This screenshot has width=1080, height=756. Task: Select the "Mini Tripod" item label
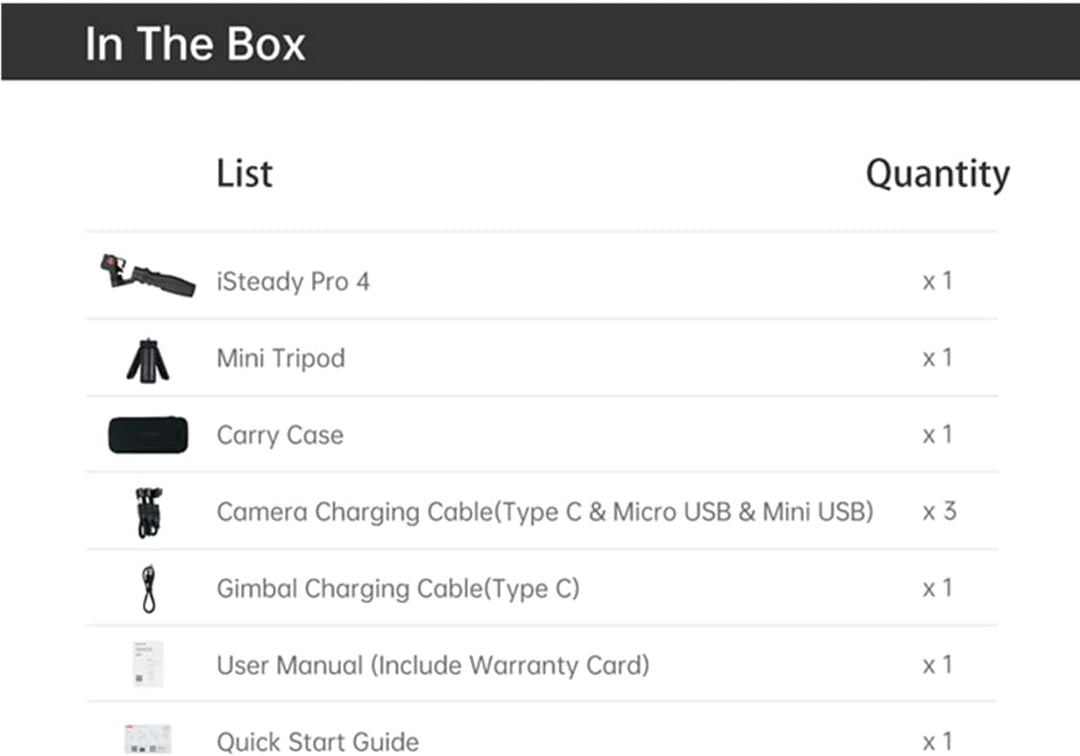281,358
